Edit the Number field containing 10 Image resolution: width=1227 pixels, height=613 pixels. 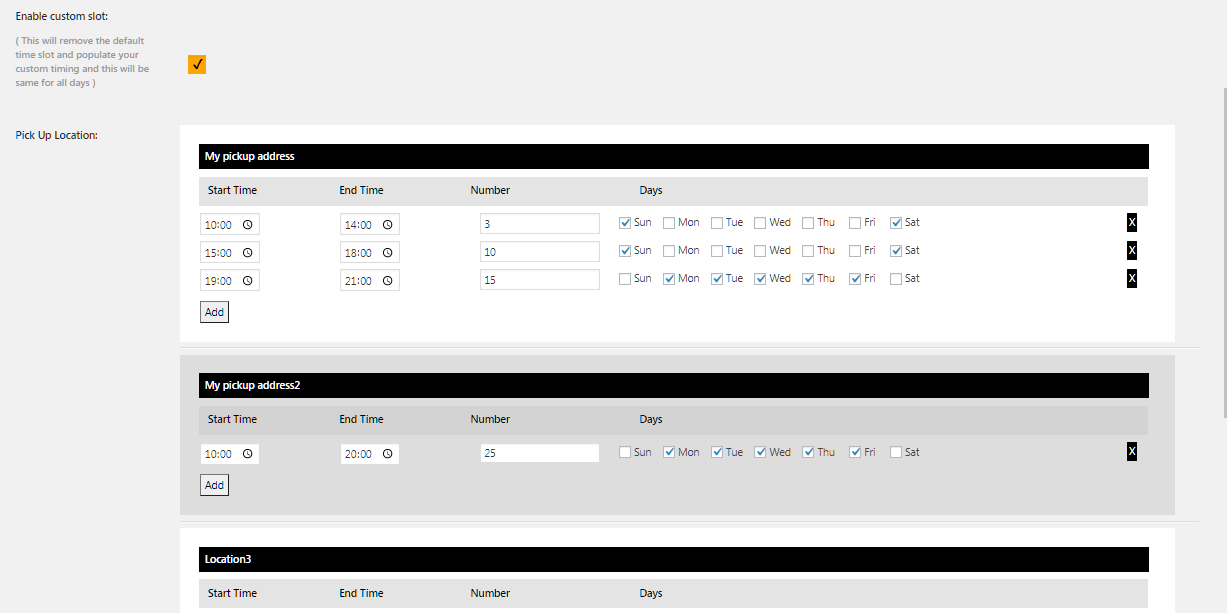point(540,252)
